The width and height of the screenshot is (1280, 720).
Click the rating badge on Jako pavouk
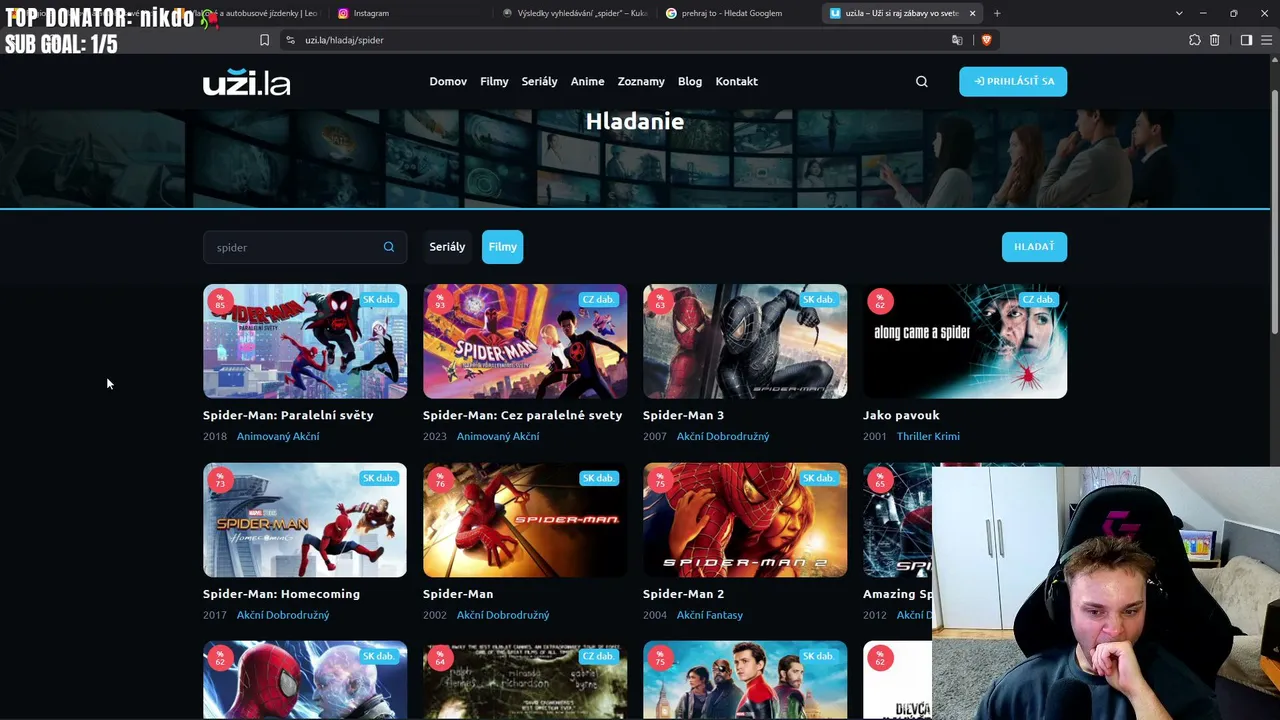880,301
